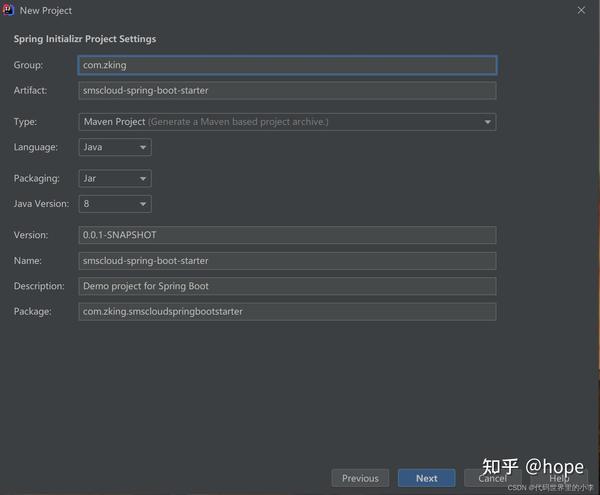Close the New Project dialog

pyautogui.click(x=581, y=10)
